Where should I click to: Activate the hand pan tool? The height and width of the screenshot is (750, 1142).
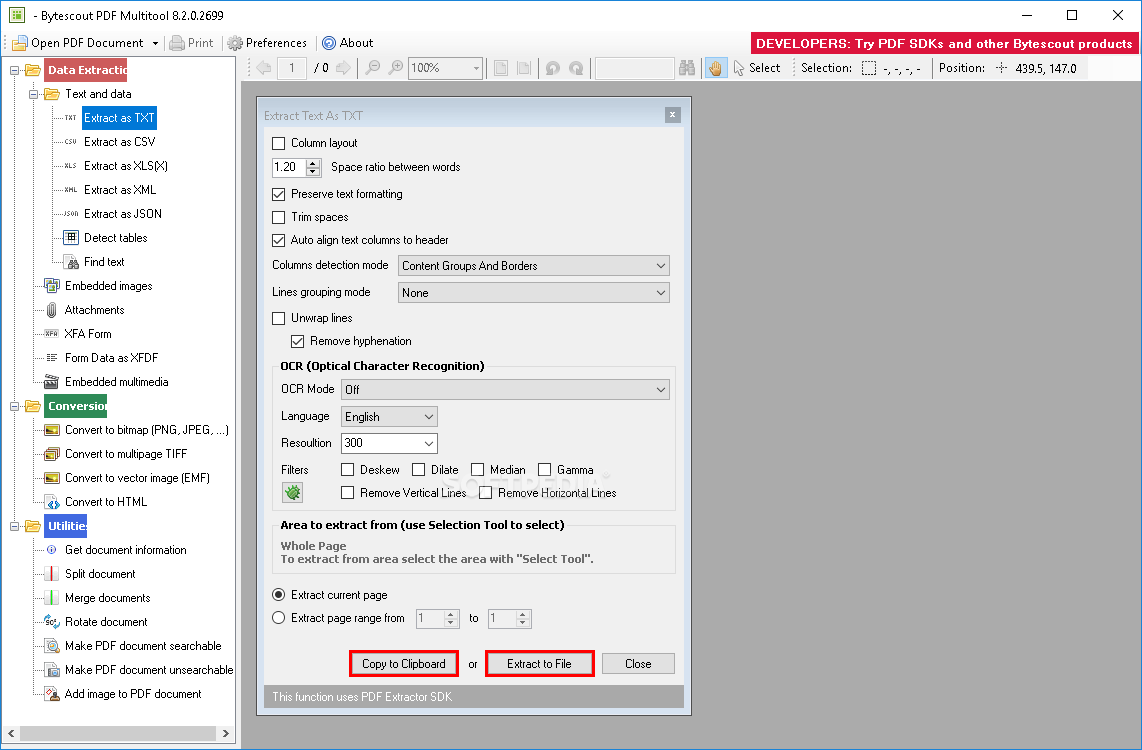pos(716,68)
